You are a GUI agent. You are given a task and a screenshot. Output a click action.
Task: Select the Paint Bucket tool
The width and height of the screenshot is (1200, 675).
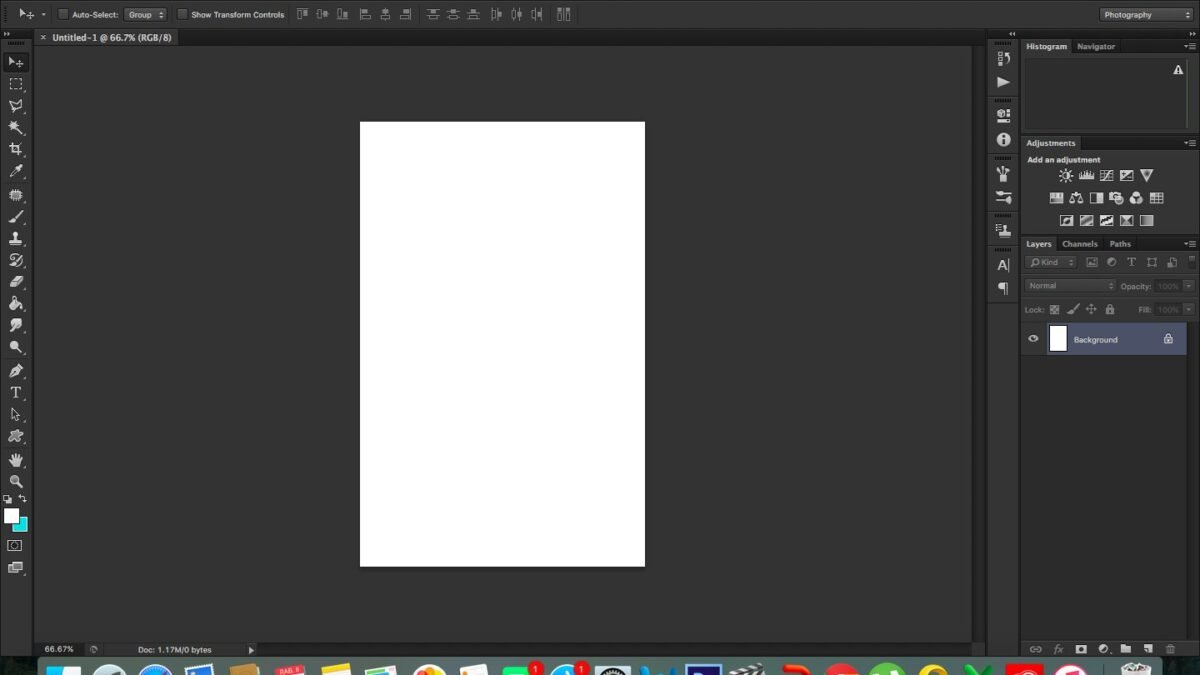(16, 303)
